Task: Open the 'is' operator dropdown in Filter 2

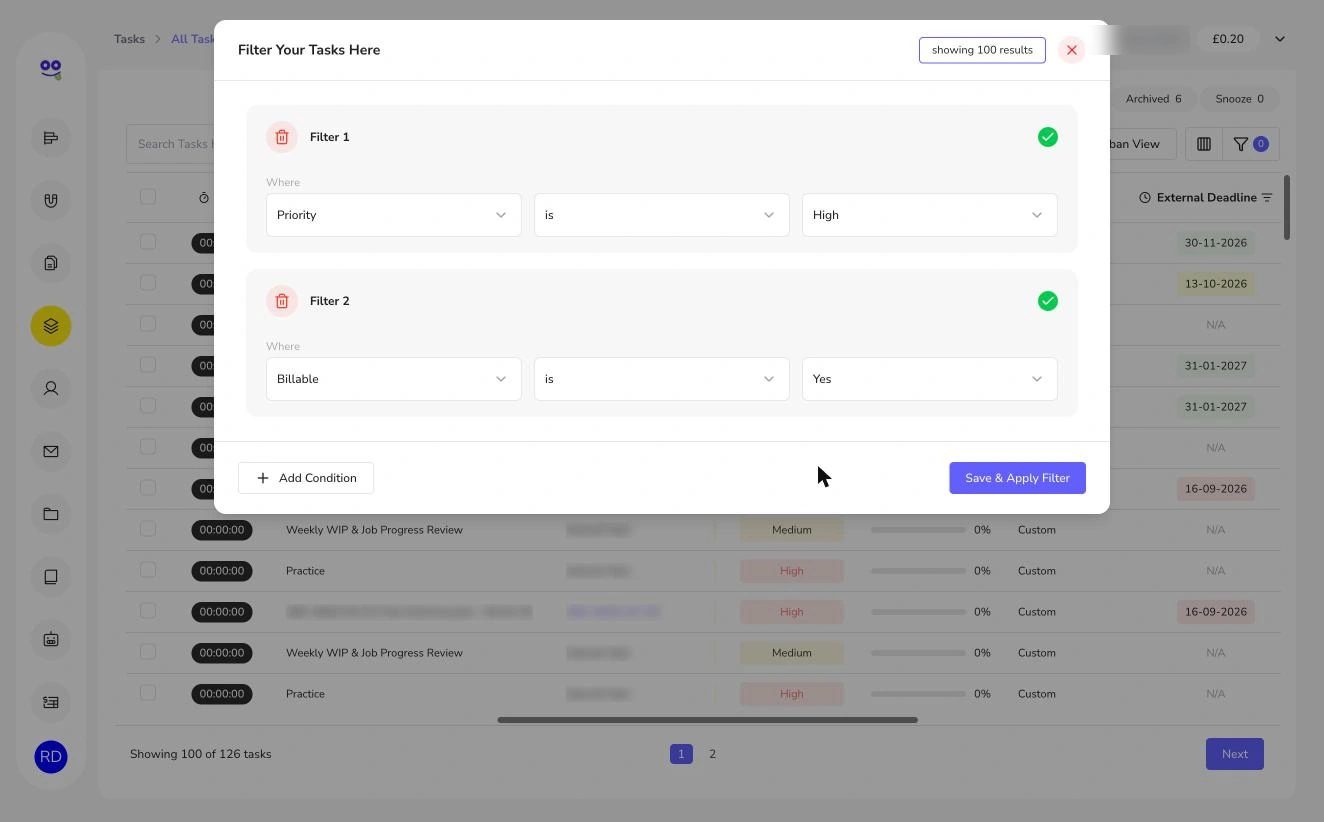Action: [661, 379]
